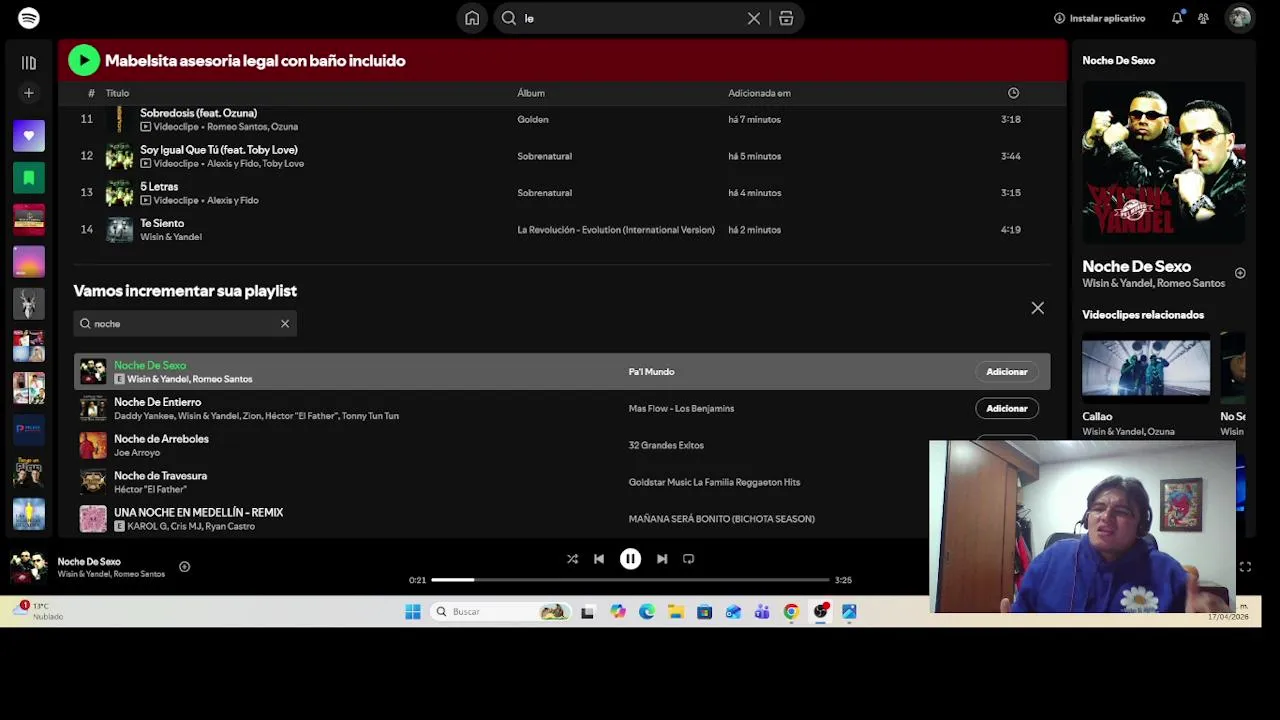Open File Explorer from taskbar
1280x720 pixels.
(676, 612)
